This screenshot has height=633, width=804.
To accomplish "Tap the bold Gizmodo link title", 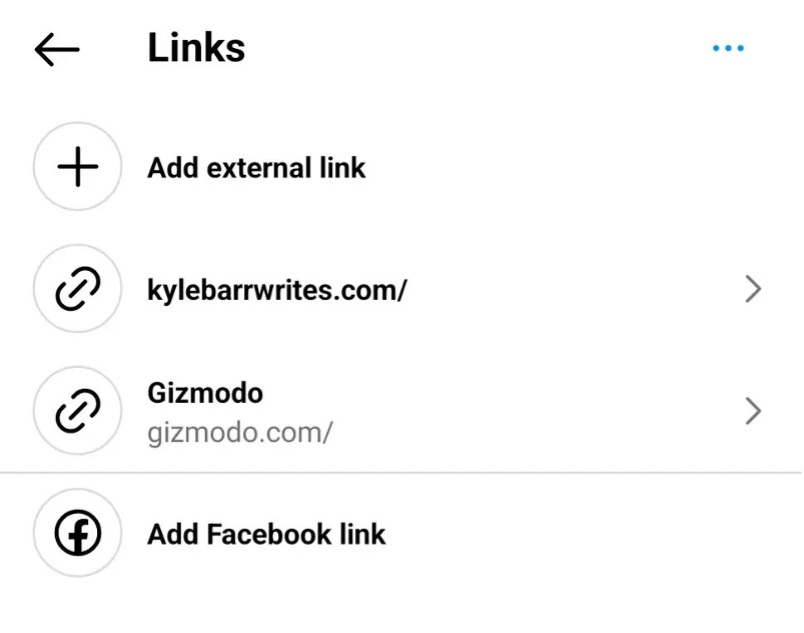I will click(205, 393).
